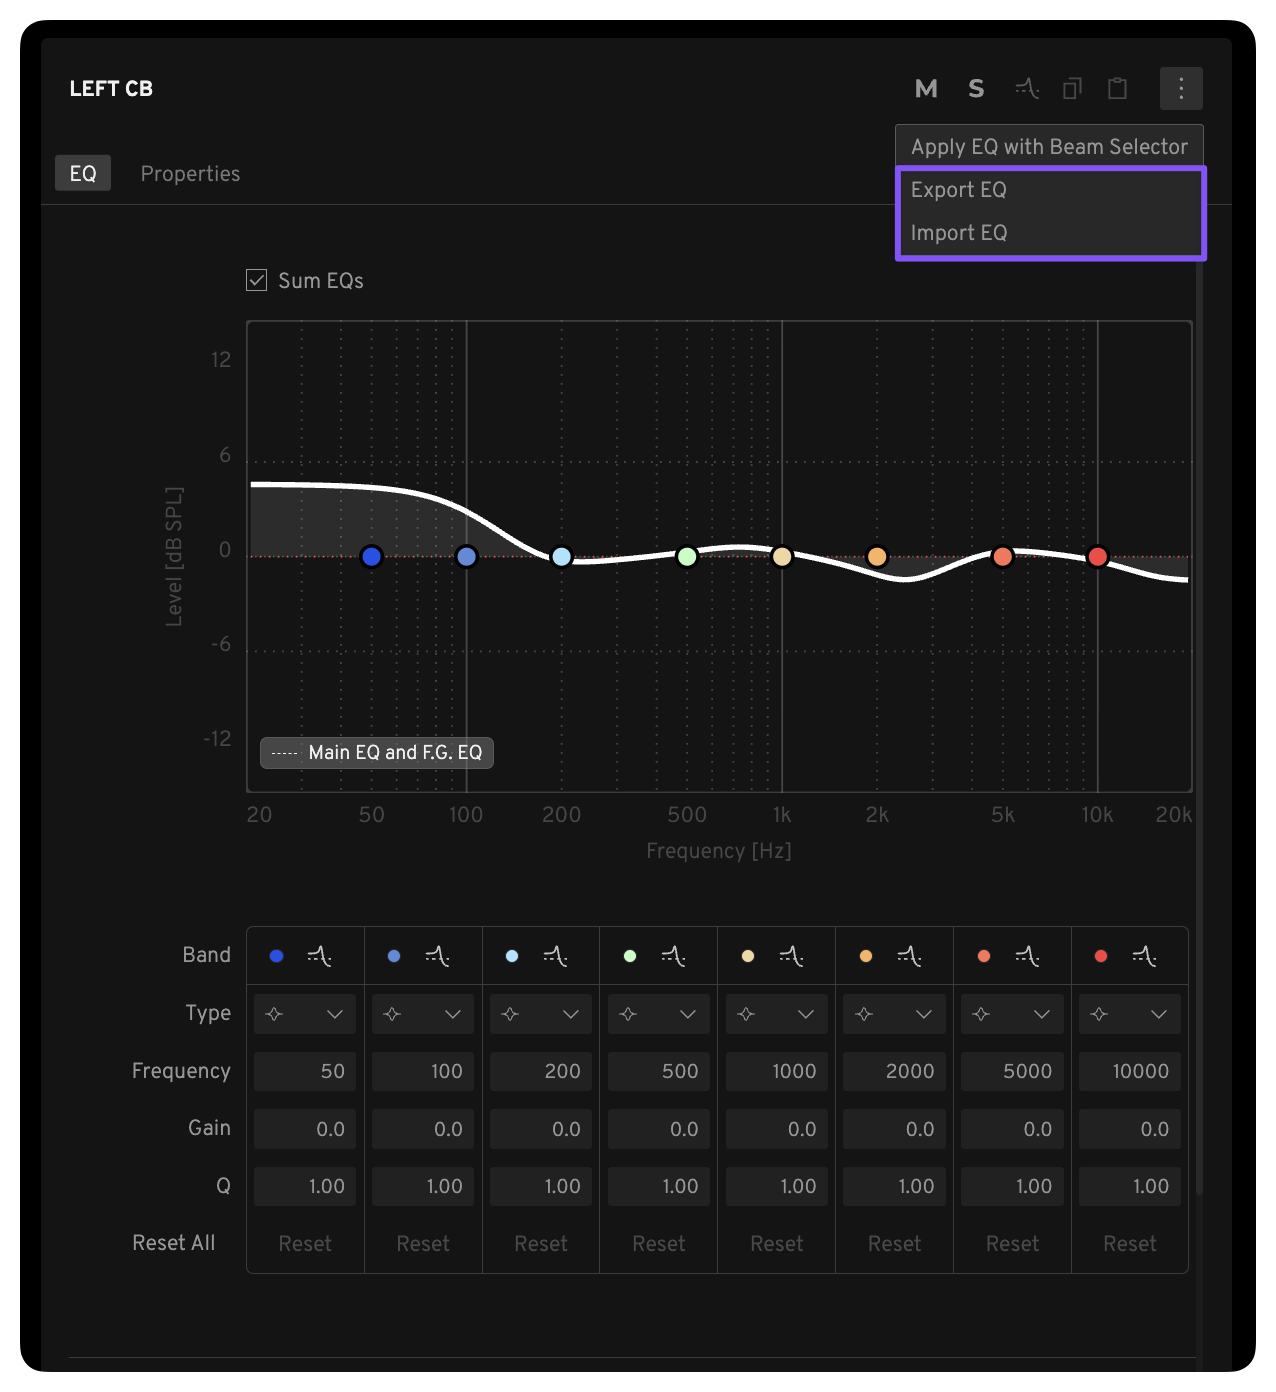Open Type dropdown for the 50 Hz band

305,1014
